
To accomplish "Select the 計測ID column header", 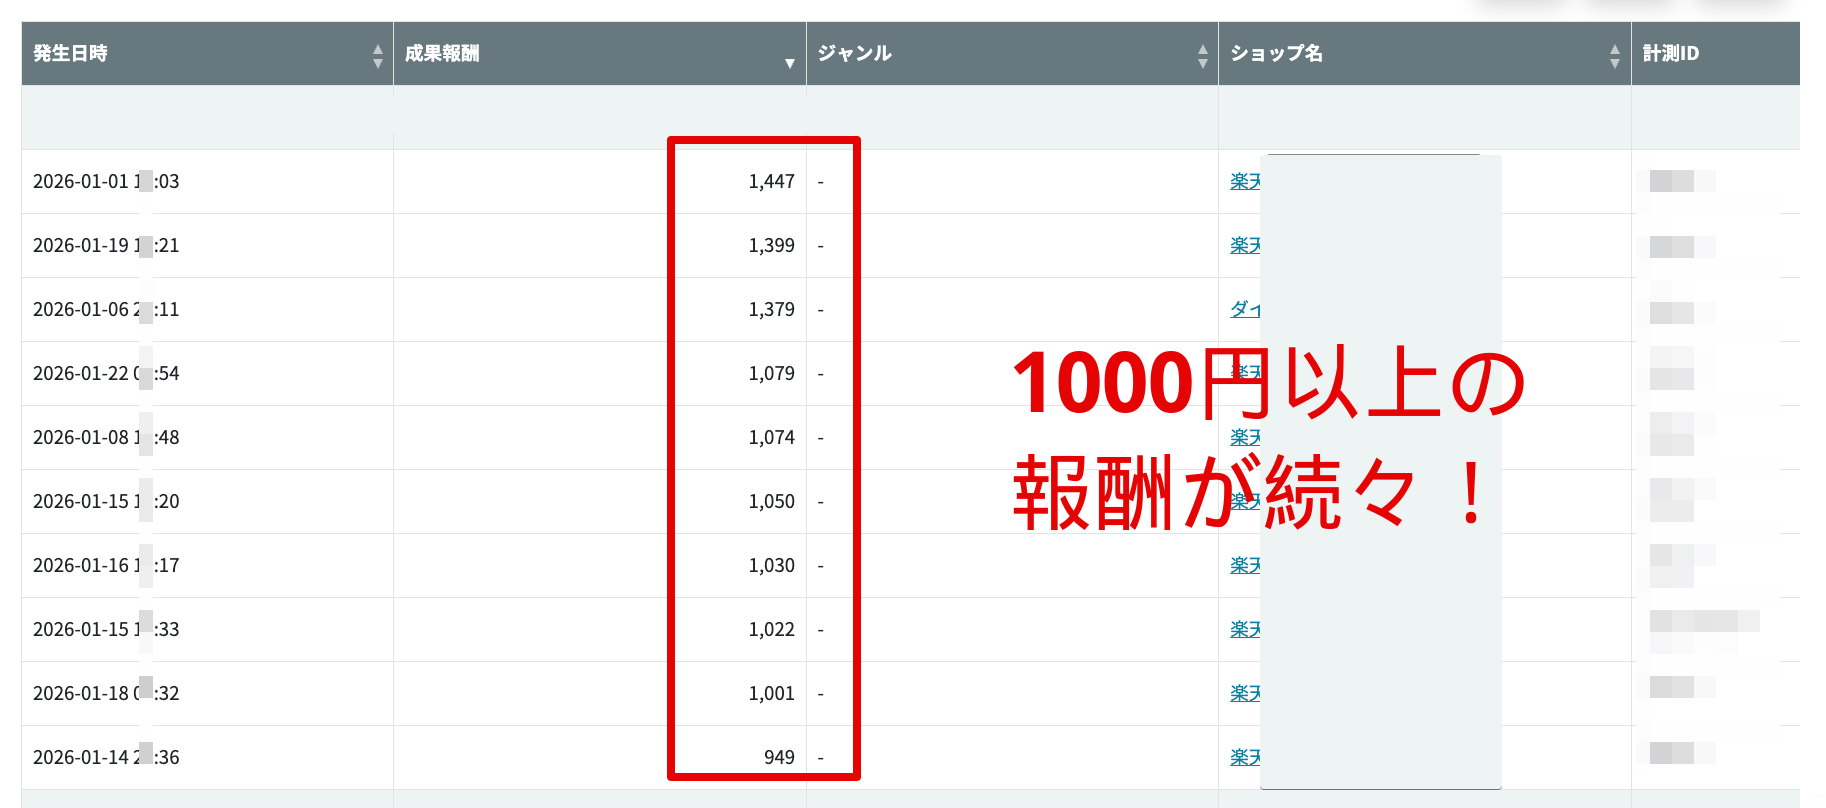I will point(1670,54).
